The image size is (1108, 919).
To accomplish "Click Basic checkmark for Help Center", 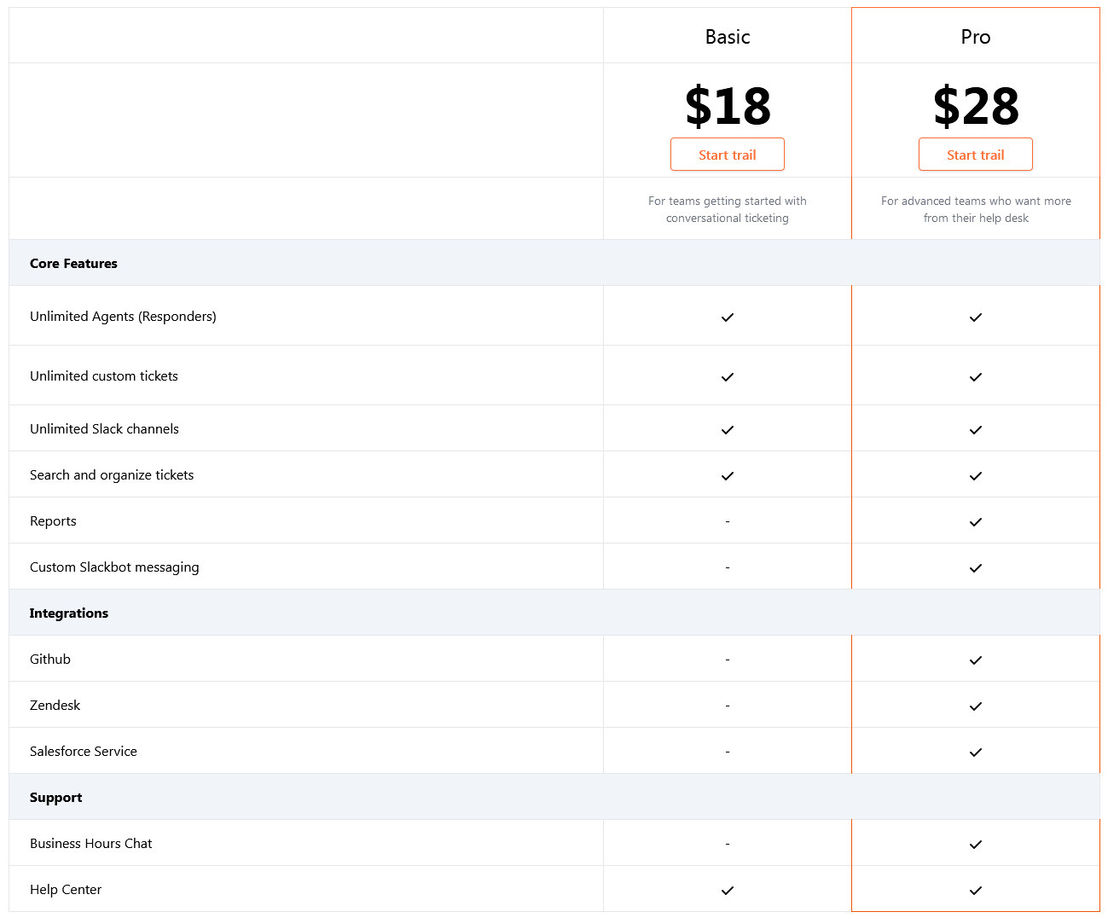I will tap(727, 890).
